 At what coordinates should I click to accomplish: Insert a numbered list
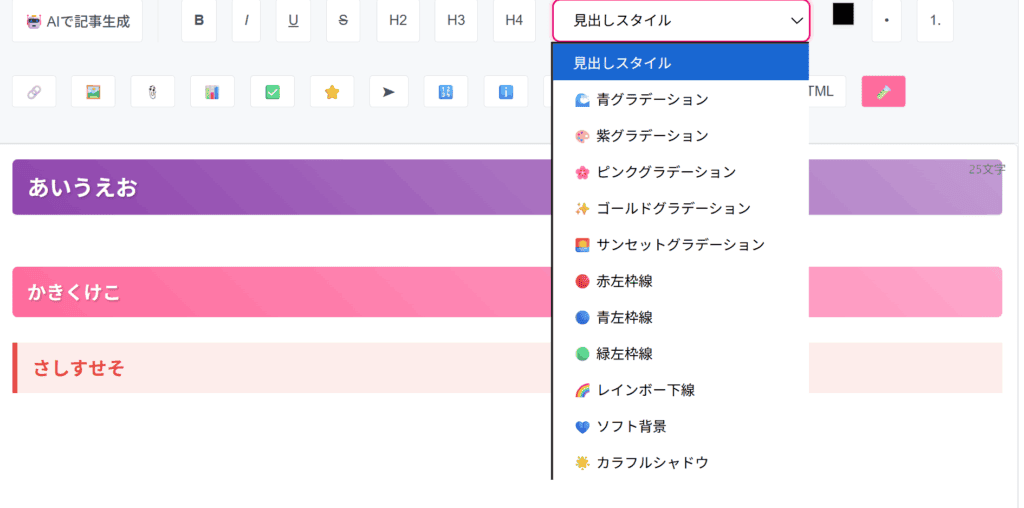pos(935,20)
